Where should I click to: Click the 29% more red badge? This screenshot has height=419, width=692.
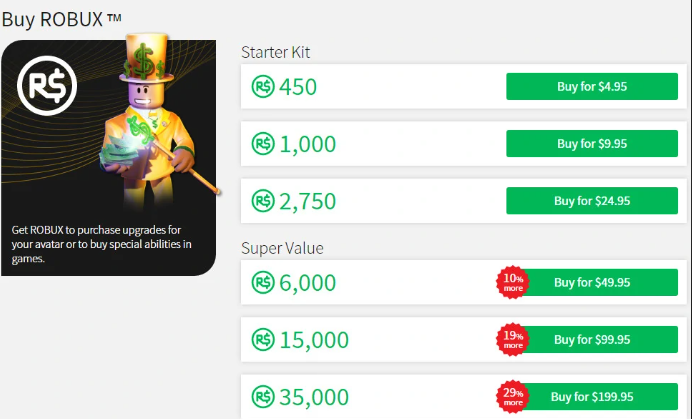click(512, 396)
